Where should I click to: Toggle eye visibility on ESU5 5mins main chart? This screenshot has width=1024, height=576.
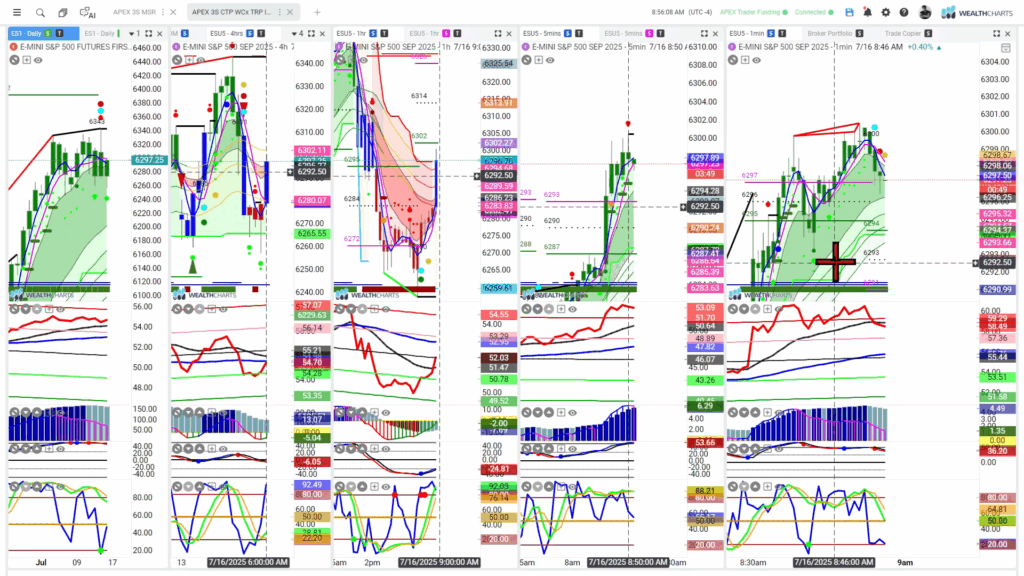pos(550,60)
